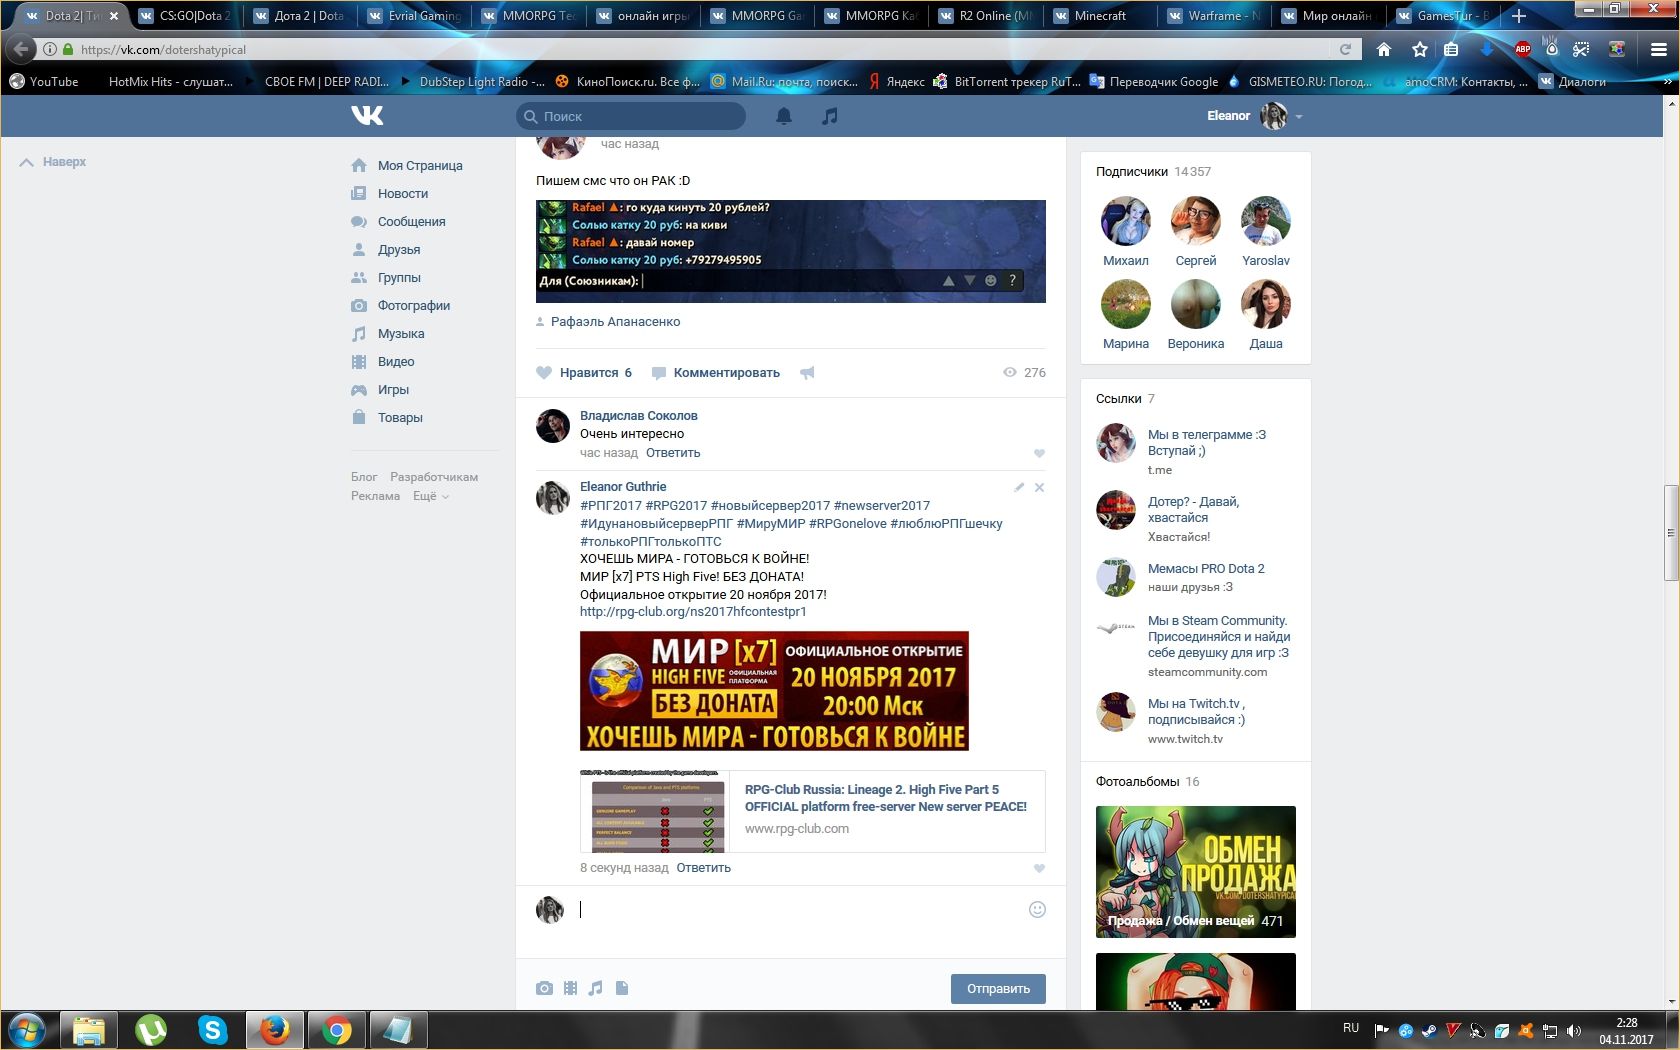
Task: Switch to the Minecraft browser tab
Action: pos(1100,16)
